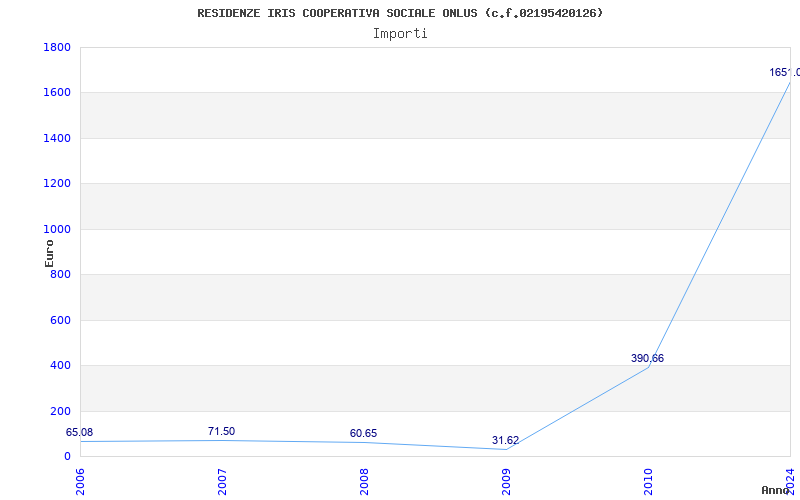Viewport: 800px width, 500px height.
Task: Click the 800 y-axis value
Action: pos(61,275)
